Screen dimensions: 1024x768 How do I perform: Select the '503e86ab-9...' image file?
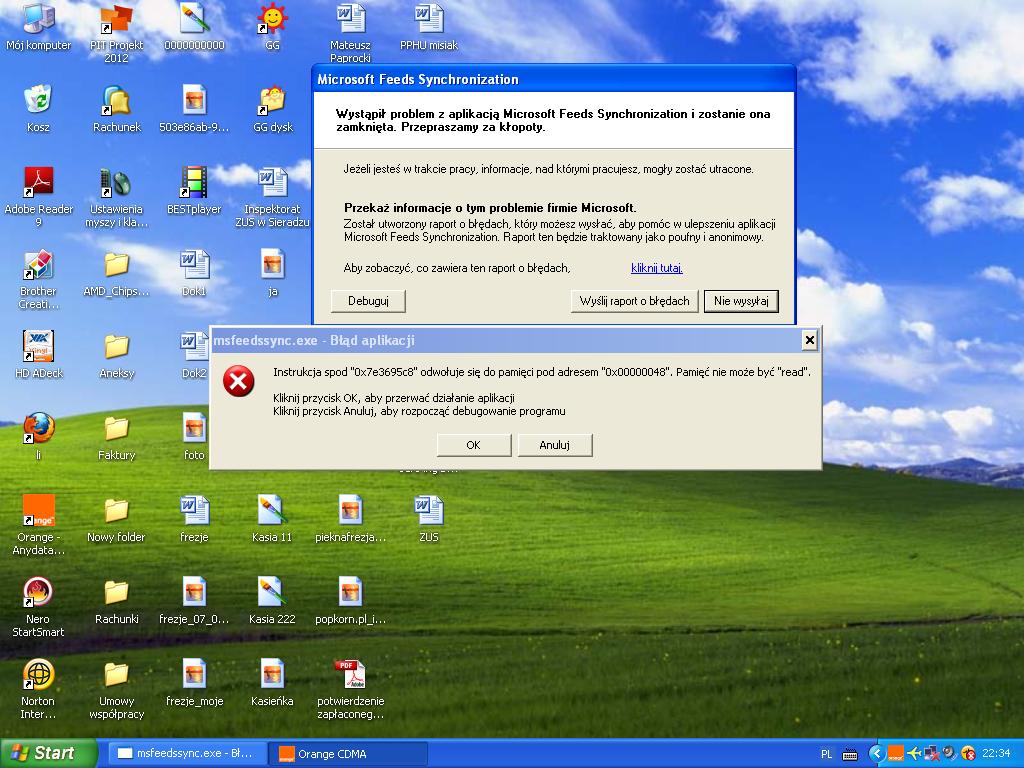point(194,109)
